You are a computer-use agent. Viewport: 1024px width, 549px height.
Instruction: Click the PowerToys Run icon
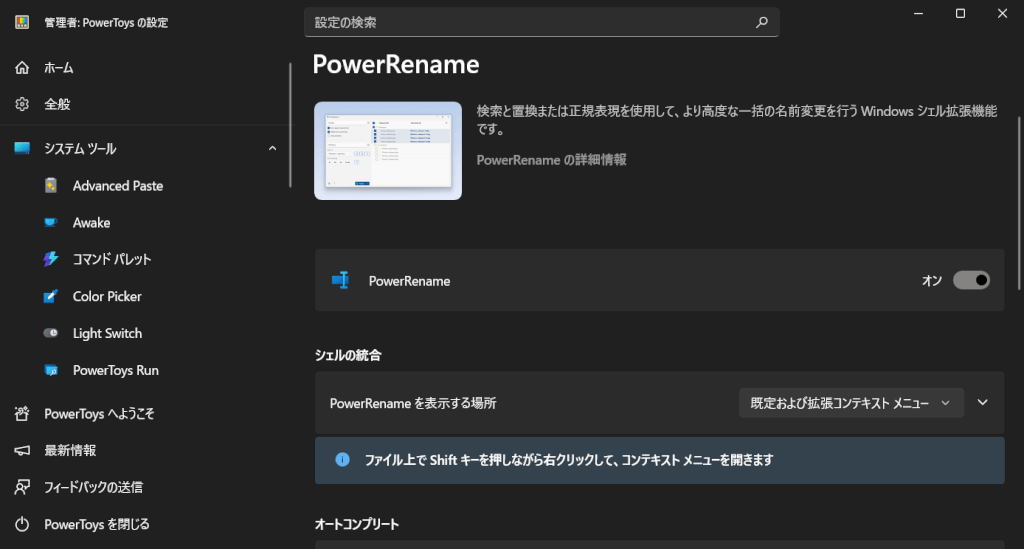(51, 371)
